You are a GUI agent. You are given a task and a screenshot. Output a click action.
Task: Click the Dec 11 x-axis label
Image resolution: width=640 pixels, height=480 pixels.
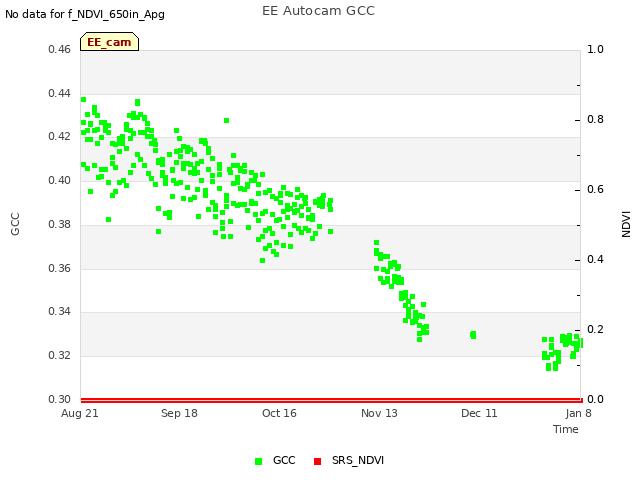tap(479, 413)
